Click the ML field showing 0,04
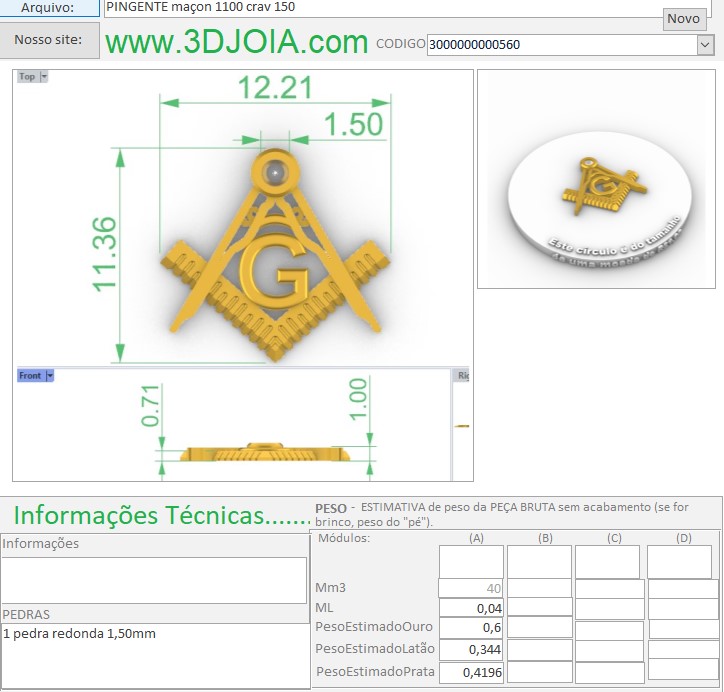 coord(471,608)
